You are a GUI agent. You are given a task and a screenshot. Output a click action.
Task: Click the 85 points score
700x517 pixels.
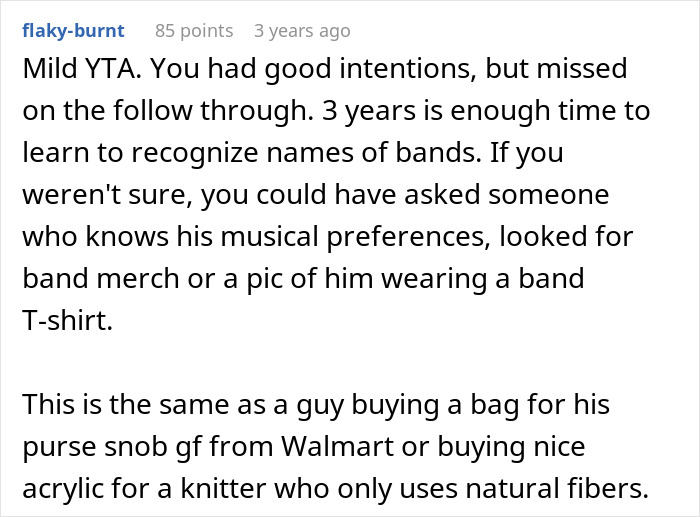point(194,31)
